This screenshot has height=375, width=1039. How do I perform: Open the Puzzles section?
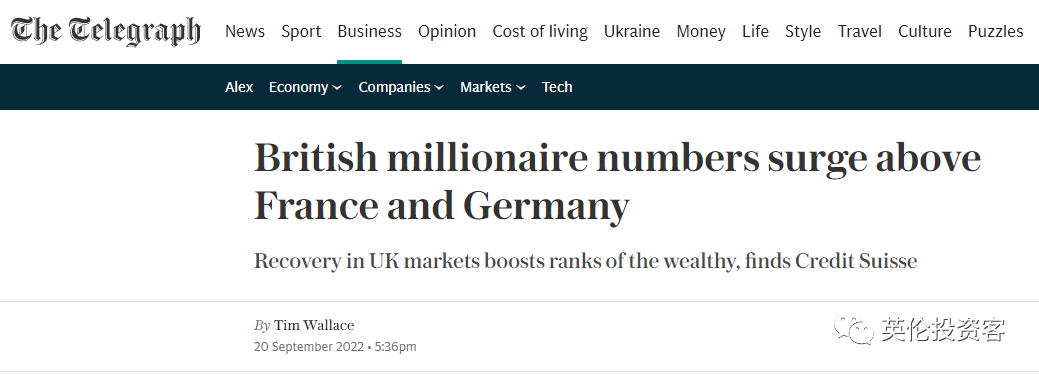(x=995, y=31)
